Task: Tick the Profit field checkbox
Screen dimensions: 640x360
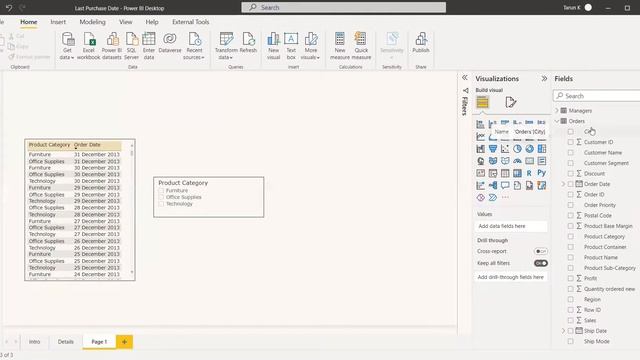Action: (x=571, y=278)
